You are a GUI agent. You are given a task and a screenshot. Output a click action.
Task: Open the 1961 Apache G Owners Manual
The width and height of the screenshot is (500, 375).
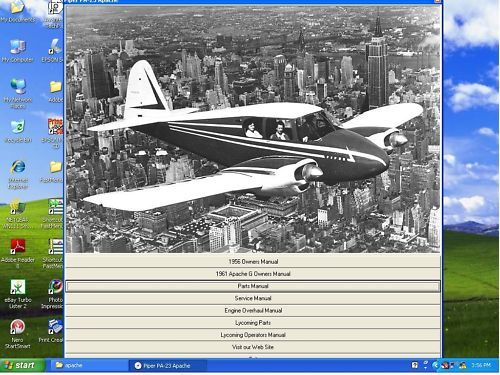(253, 274)
